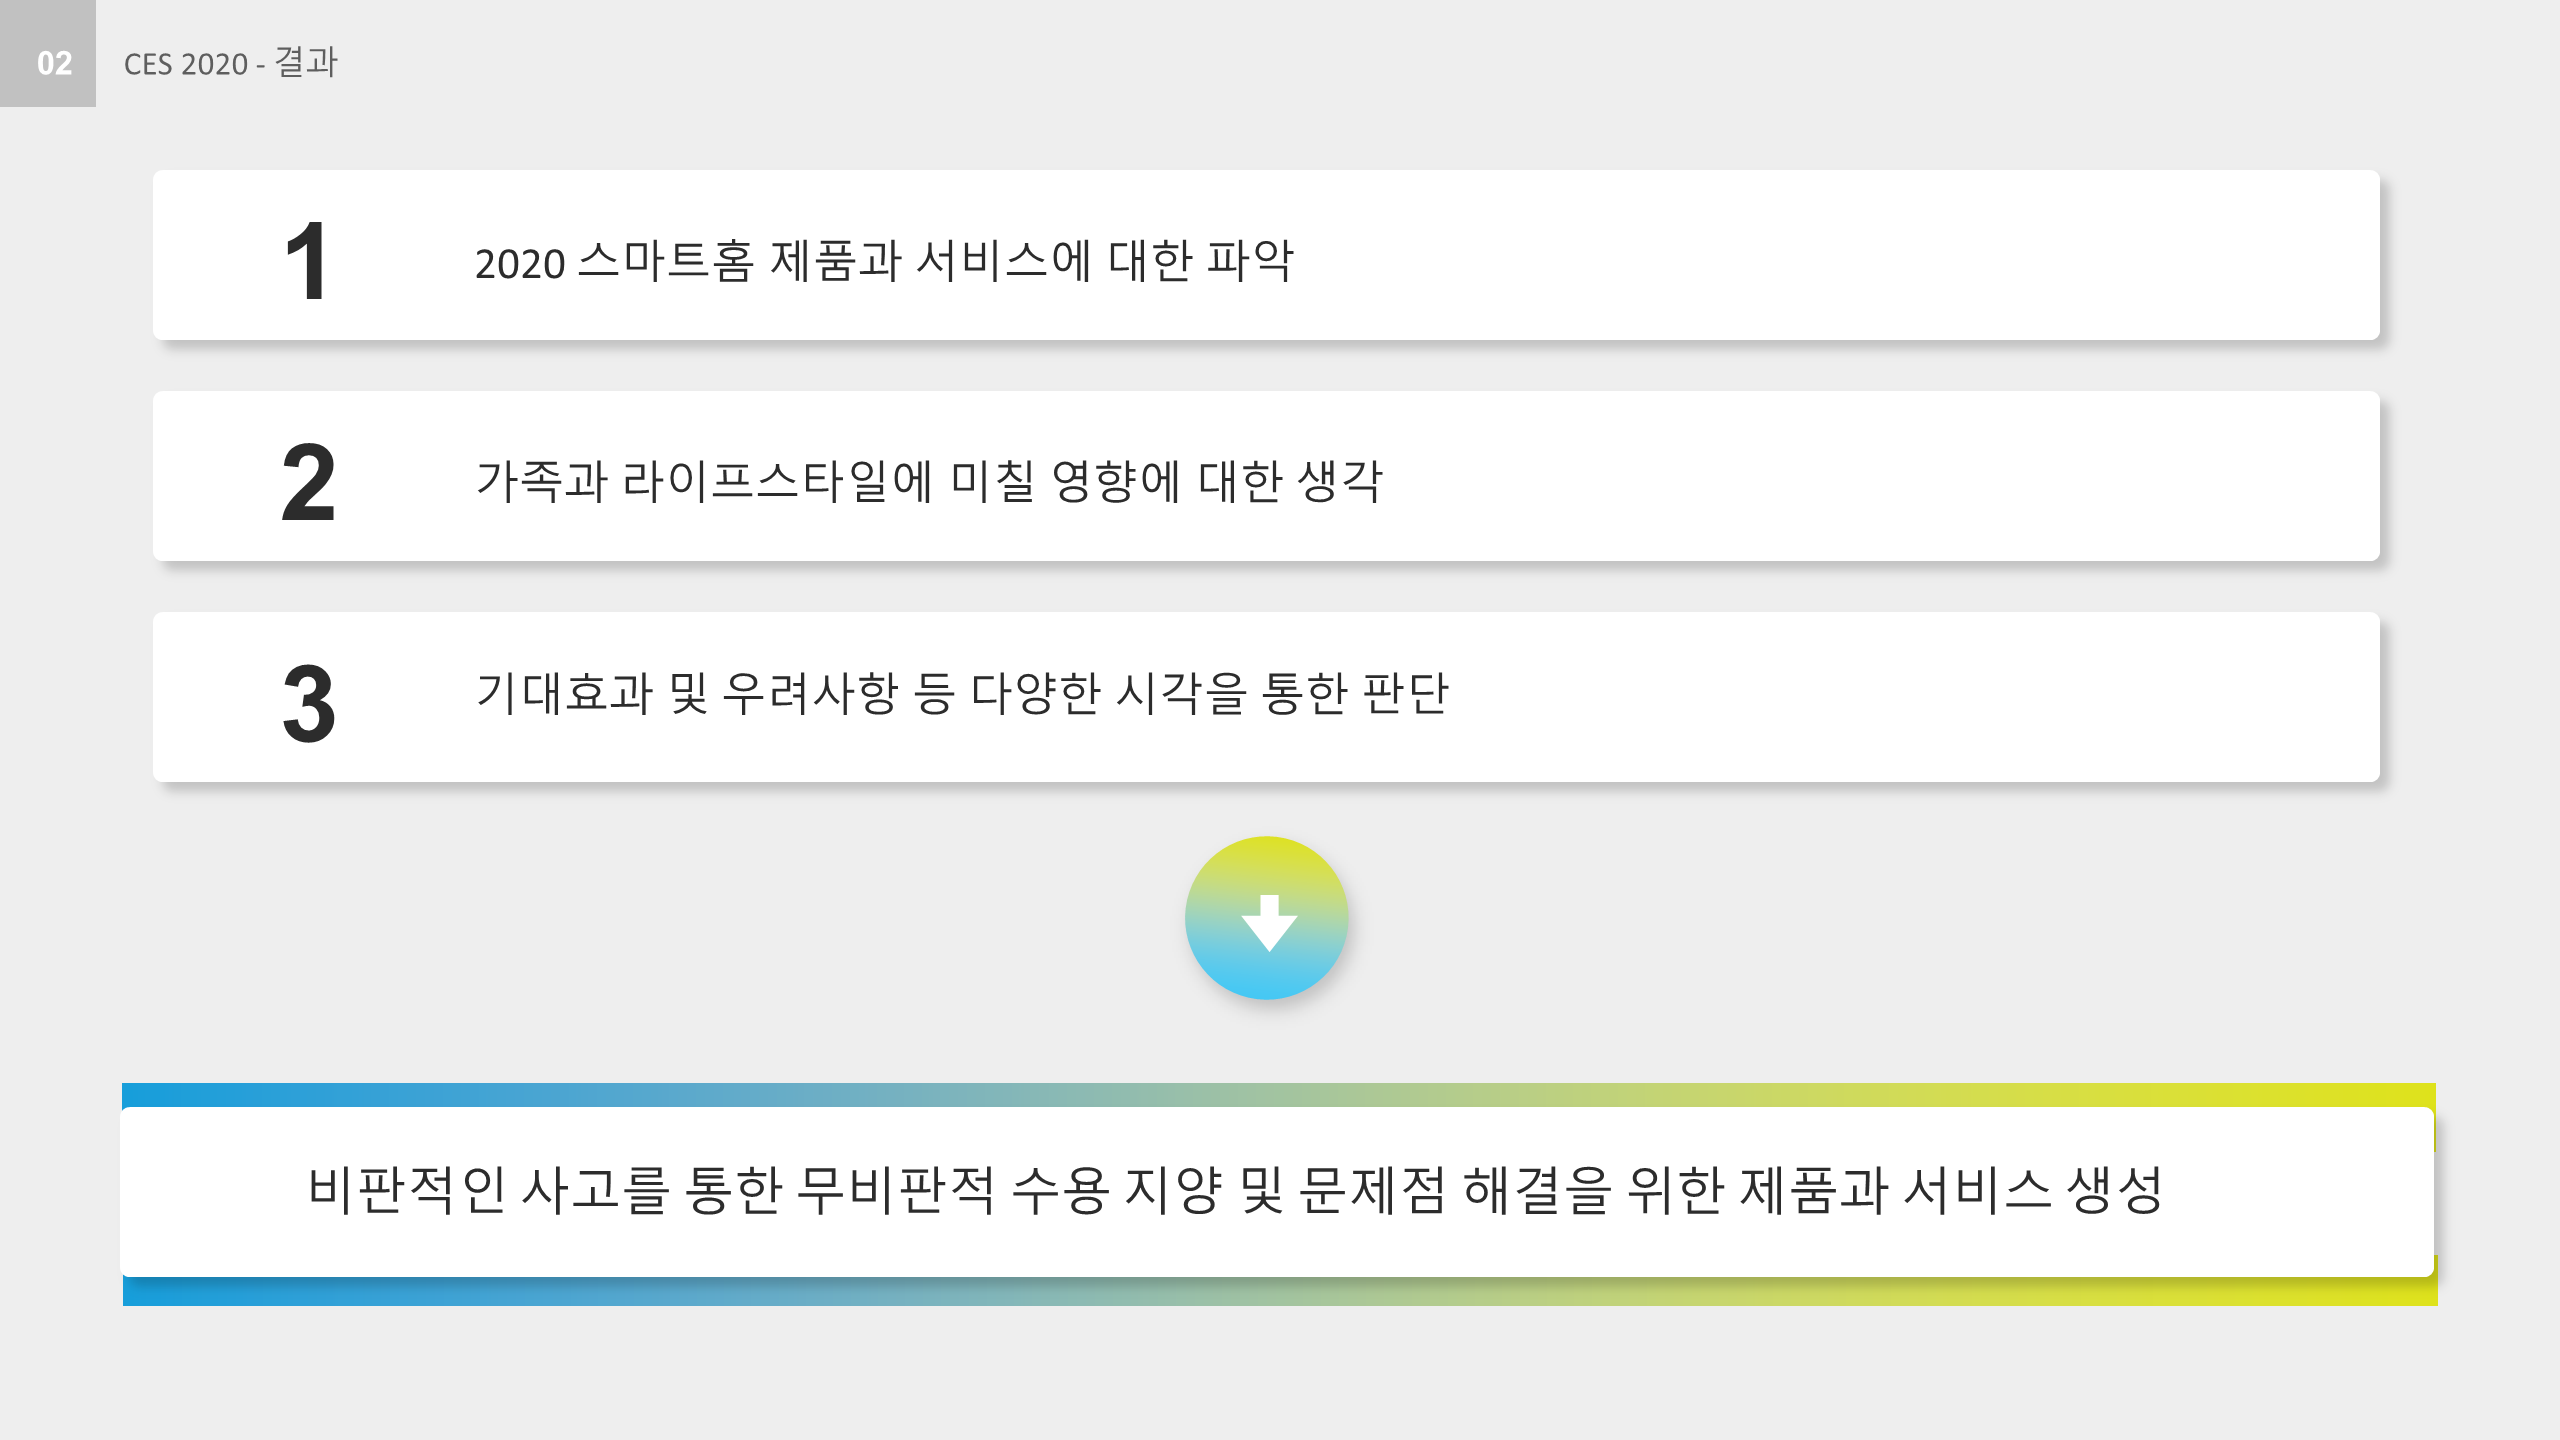Click the large number 1
The image size is (2560, 1440).
pyautogui.click(x=306, y=261)
